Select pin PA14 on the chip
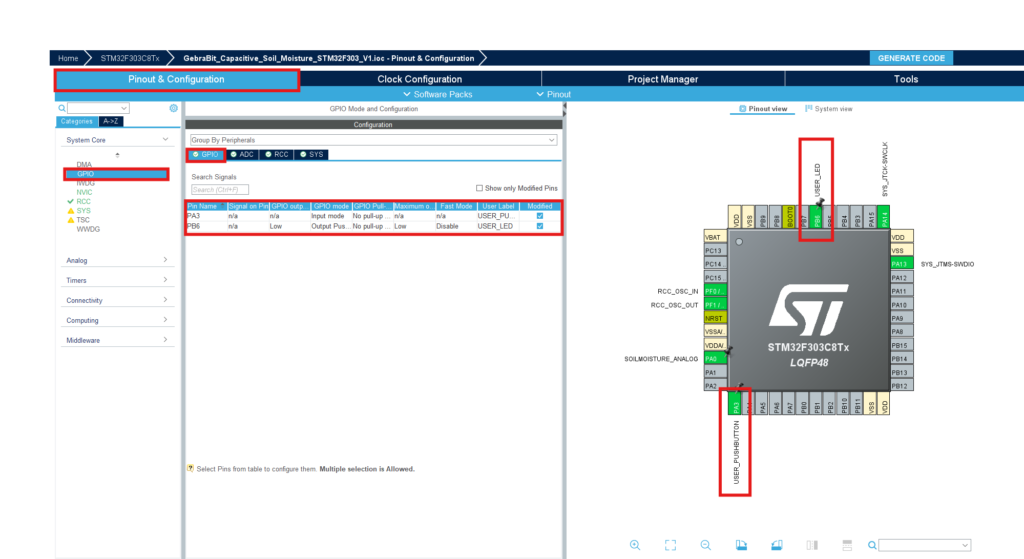 point(884,217)
